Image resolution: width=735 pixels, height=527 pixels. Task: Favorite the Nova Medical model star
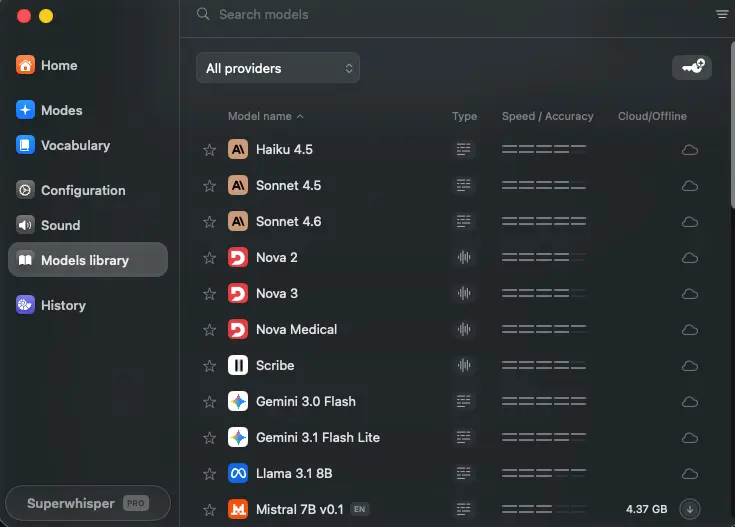click(x=210, y=330)
